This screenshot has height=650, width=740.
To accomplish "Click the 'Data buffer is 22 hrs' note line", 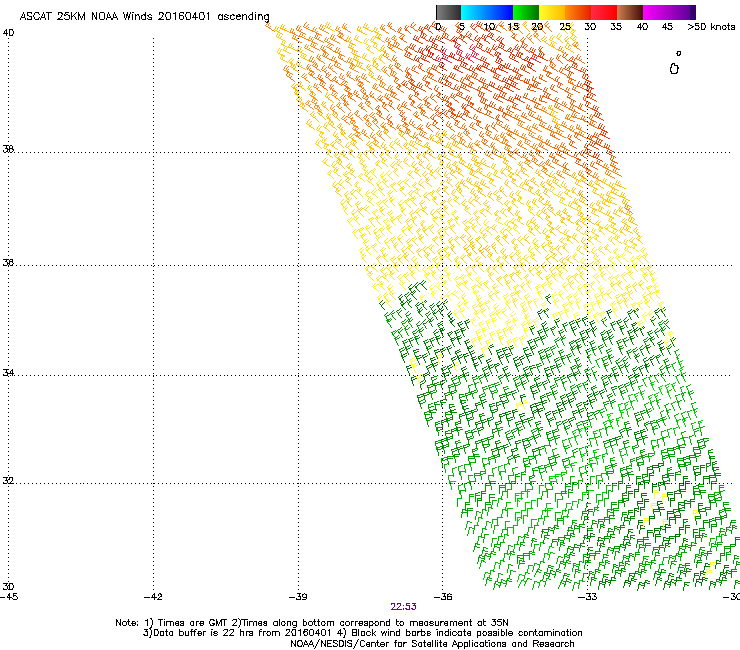I will coord(362,633).
